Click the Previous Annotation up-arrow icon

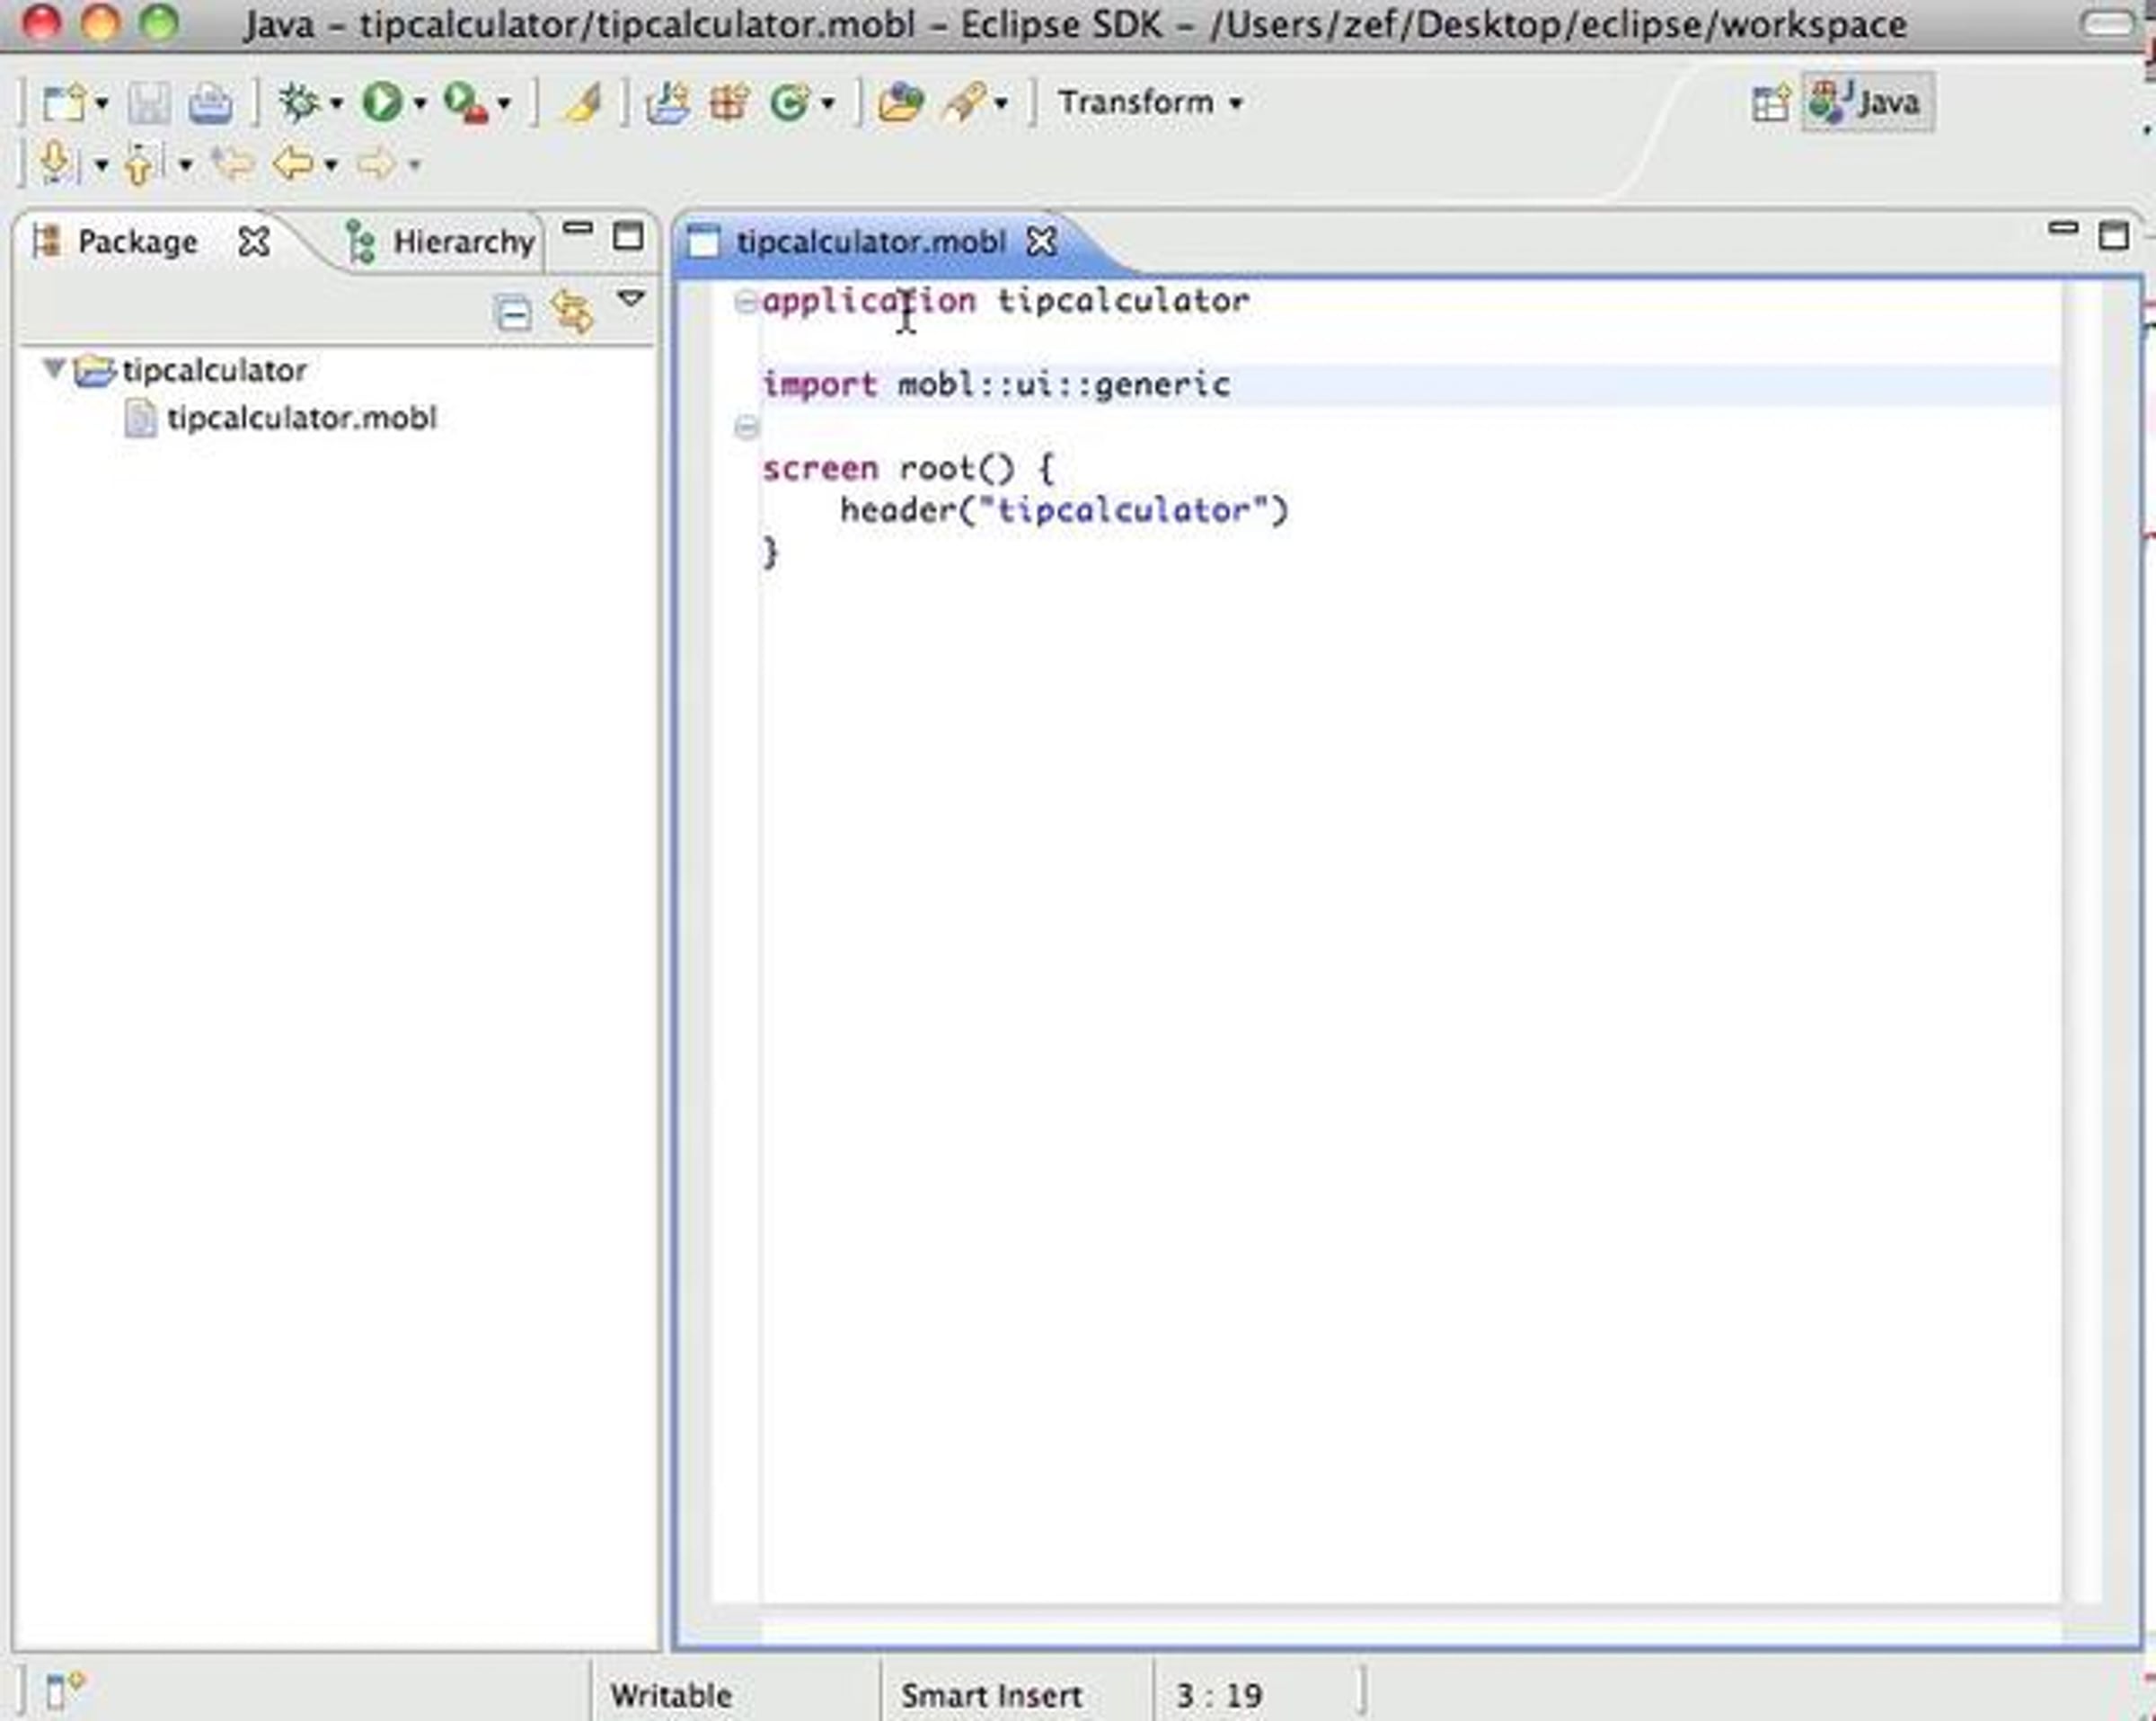click(140, 163)
